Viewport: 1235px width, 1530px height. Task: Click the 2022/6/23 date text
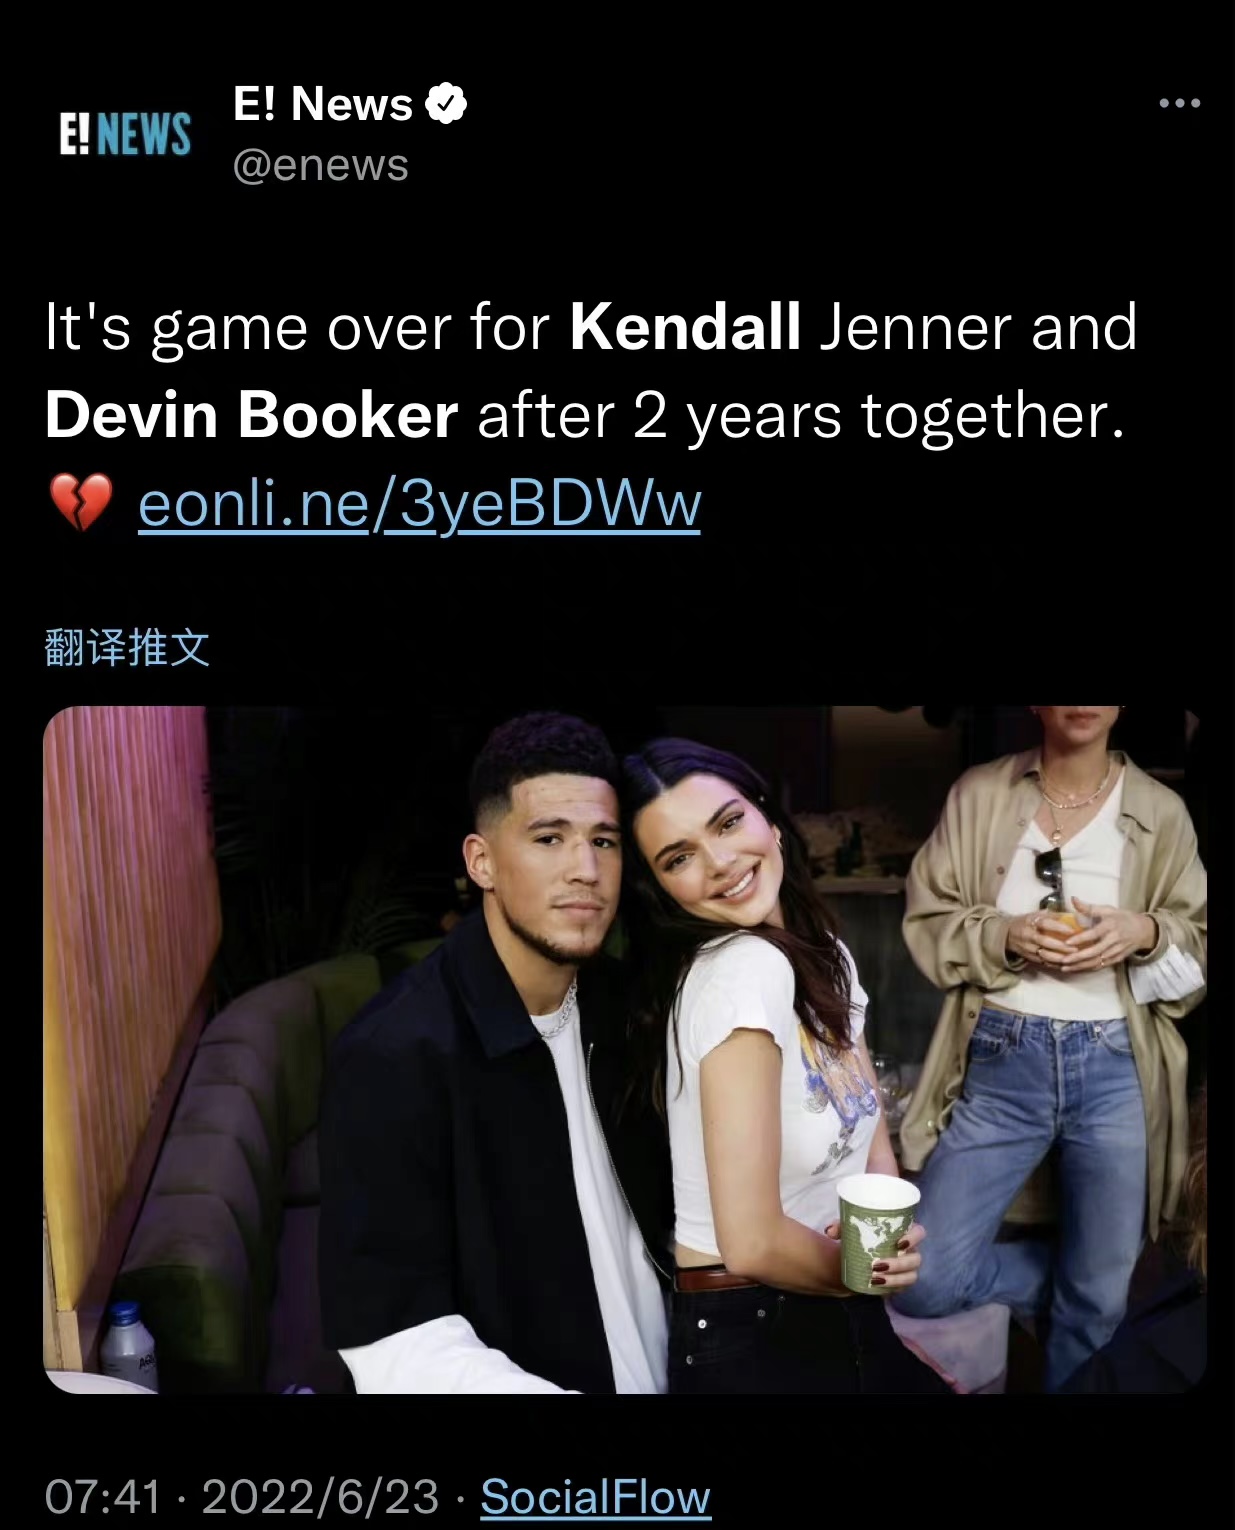[x=320, y=1497]
